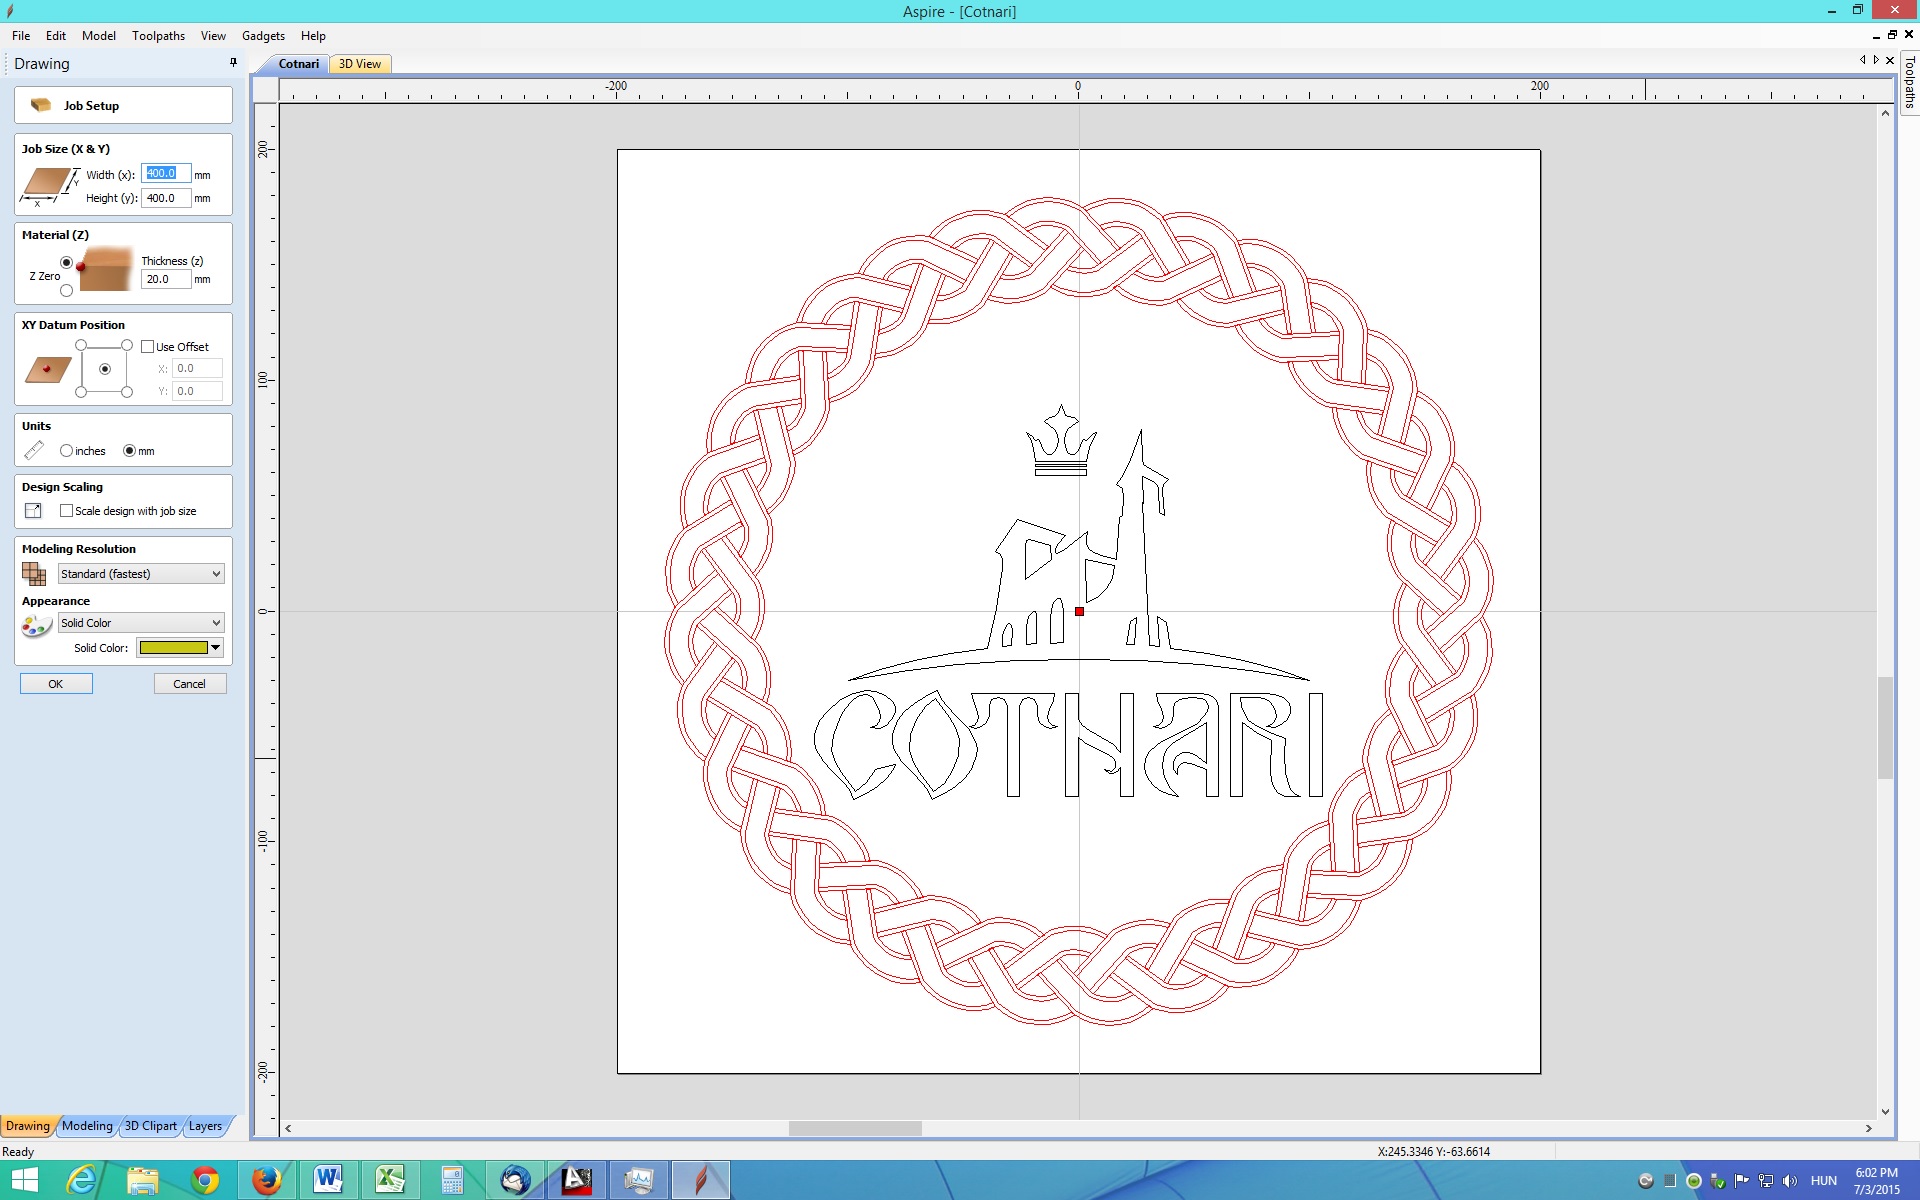Switch to the Modeling tab
The image size is (1920, 1200).
[88, 1126]
